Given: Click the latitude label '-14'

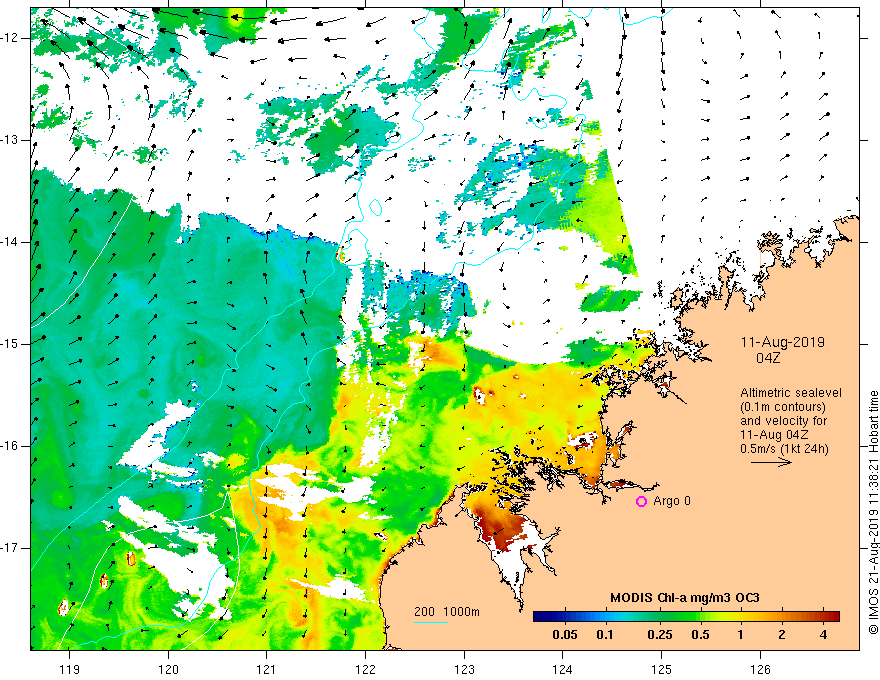Looking at the screenshot, I should point(10,242).
